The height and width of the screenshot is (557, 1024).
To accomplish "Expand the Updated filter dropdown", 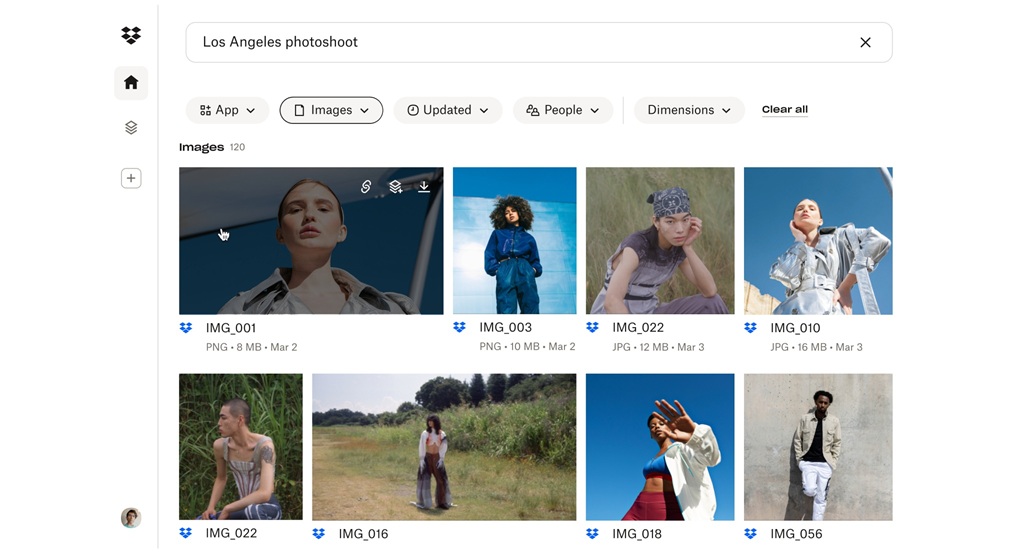I will click(447, 110).
